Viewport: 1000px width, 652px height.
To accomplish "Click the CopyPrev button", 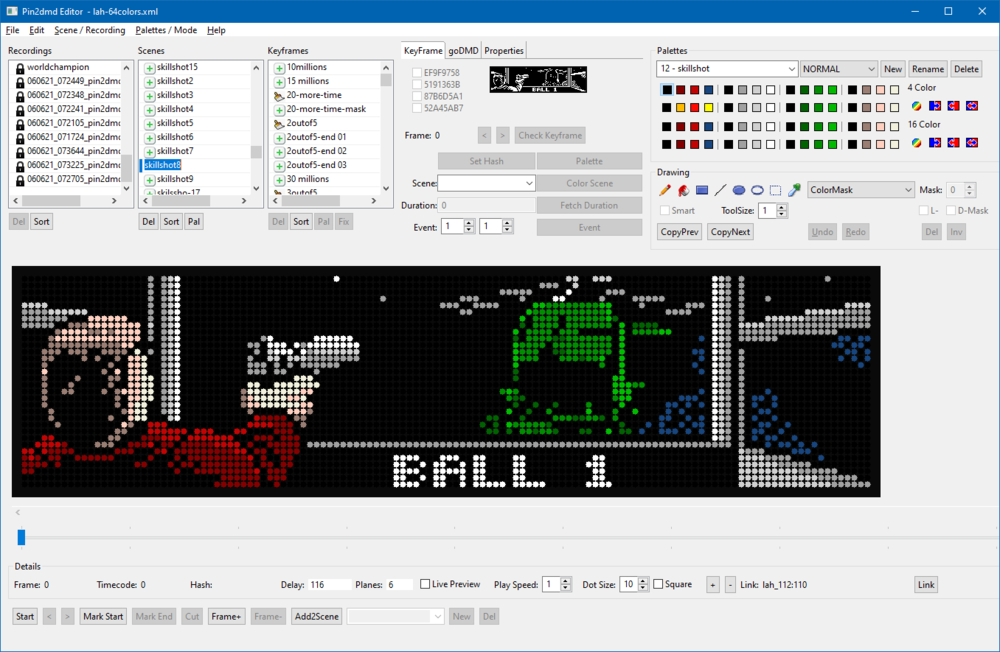I will [679, 232].
